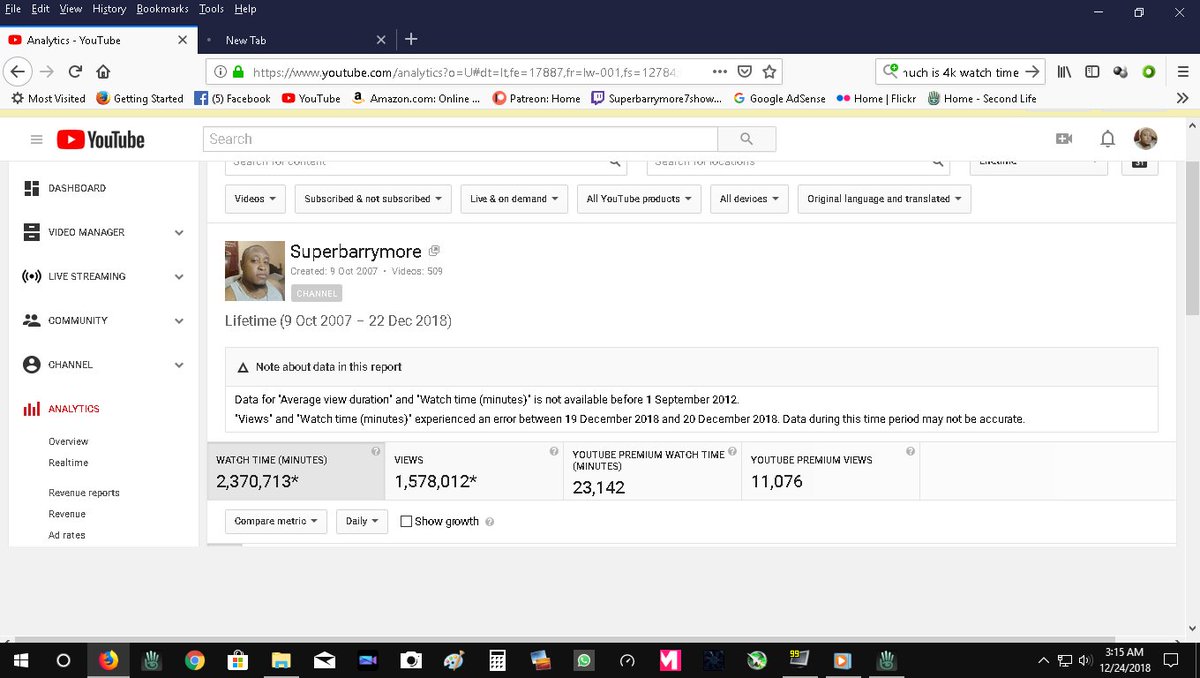Show help for YouTube Premium watch time
Screen dimensions: 1200x678
(x=733, y=452)
